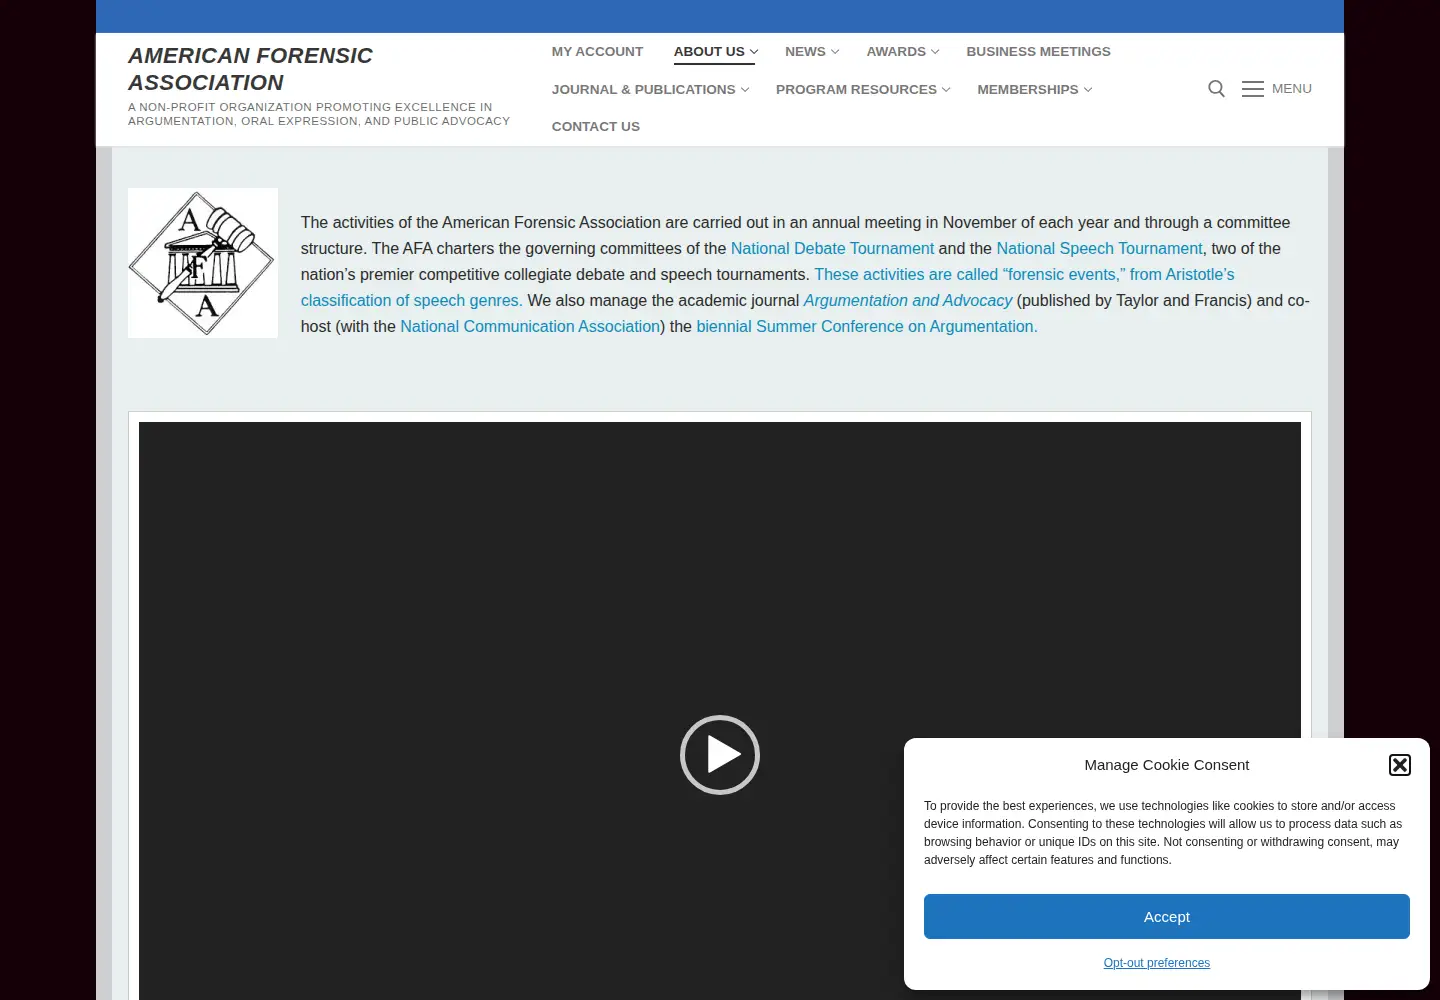Screen dimensions: 1440x1000
Task: Follow the National Speech Tournament link
Action: tap(1099, 249)
